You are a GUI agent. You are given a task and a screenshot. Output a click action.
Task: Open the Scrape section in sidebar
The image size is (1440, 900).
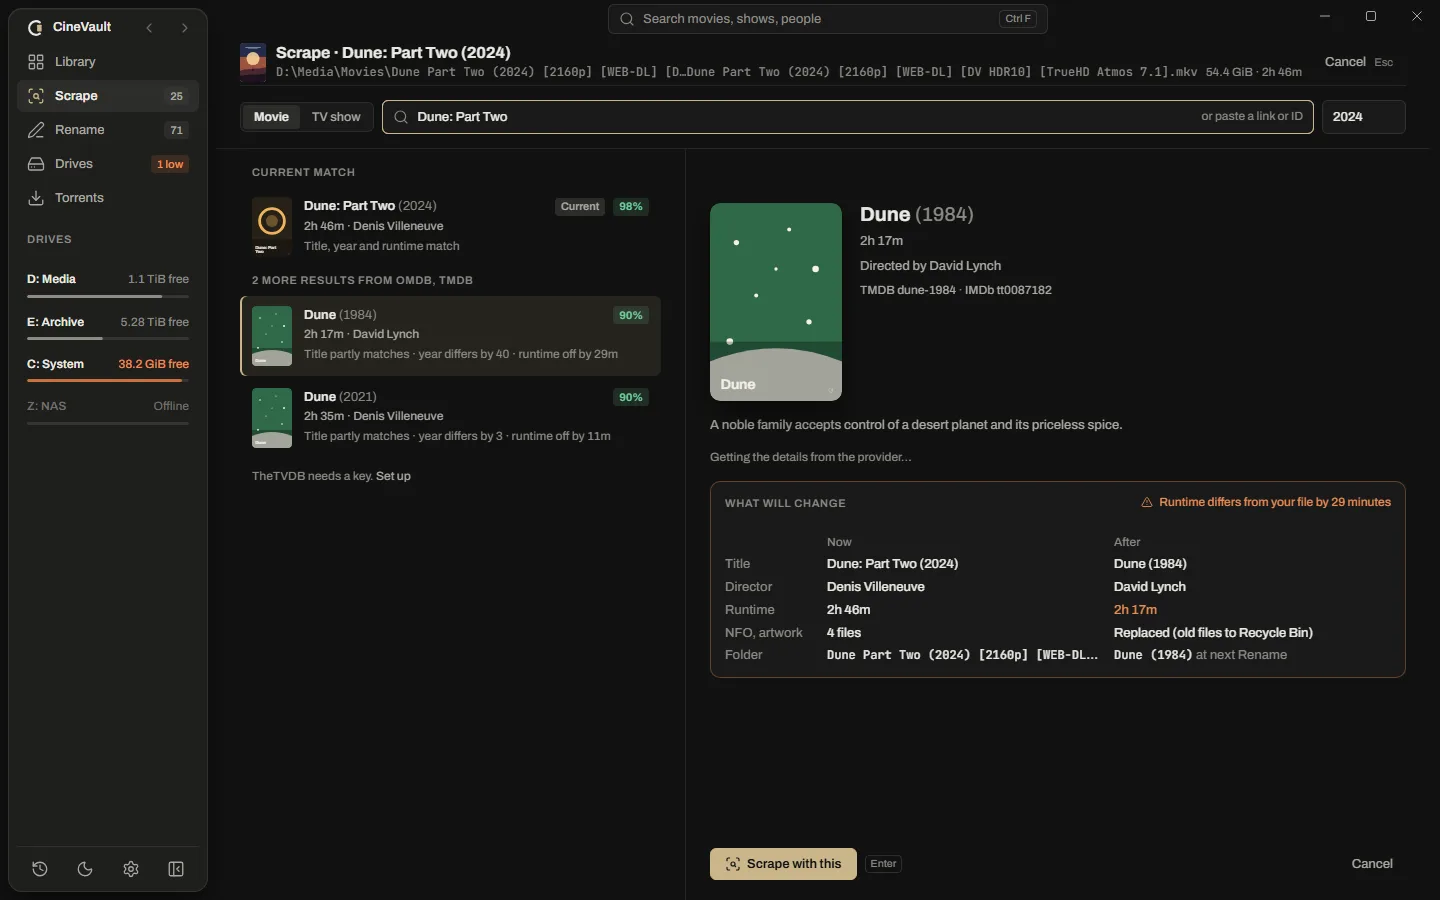click(108, 96)
